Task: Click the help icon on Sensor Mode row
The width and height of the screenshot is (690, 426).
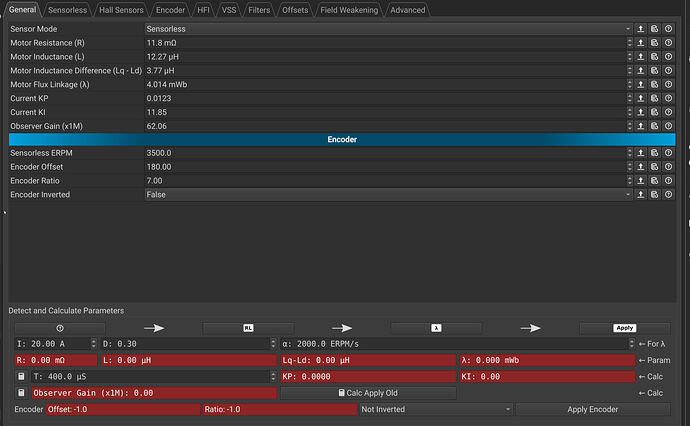Action: pyautogui.click(x=668, y=29)
